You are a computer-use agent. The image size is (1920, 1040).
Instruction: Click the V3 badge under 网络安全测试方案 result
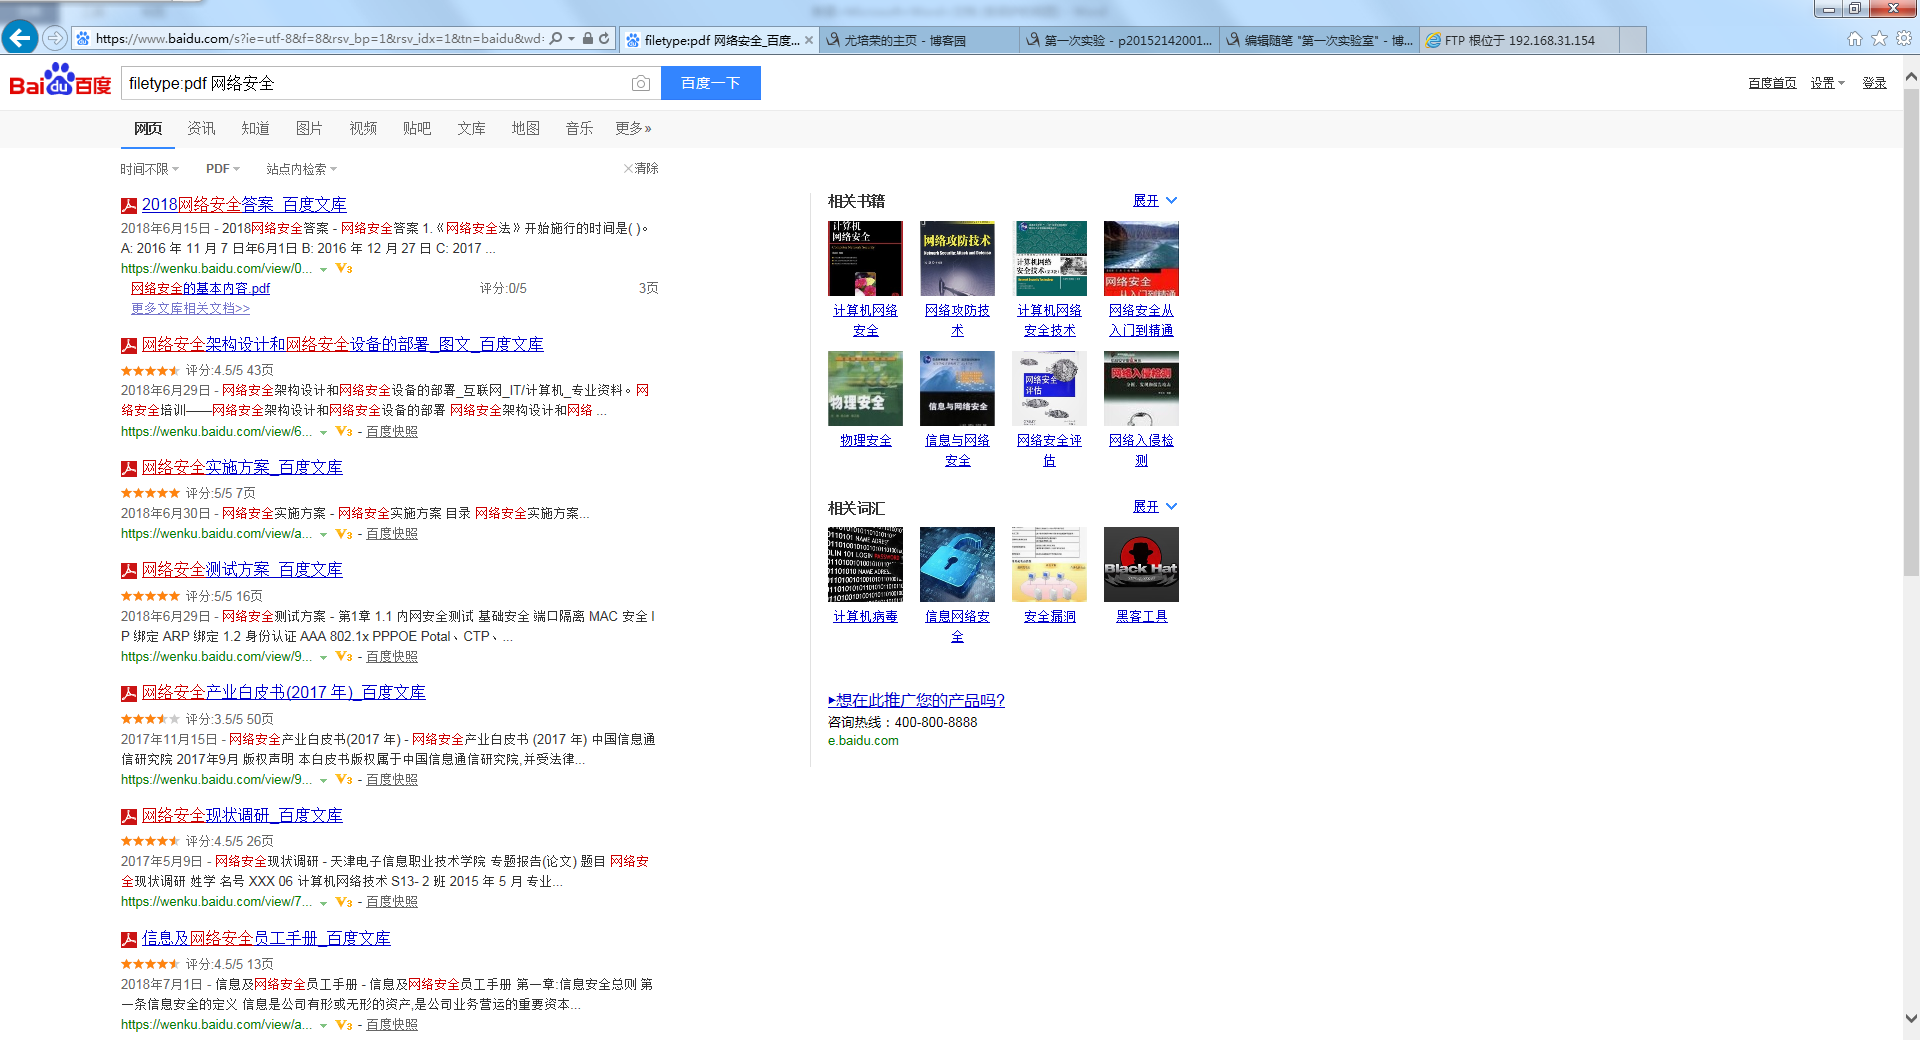[x=344, y=657]
